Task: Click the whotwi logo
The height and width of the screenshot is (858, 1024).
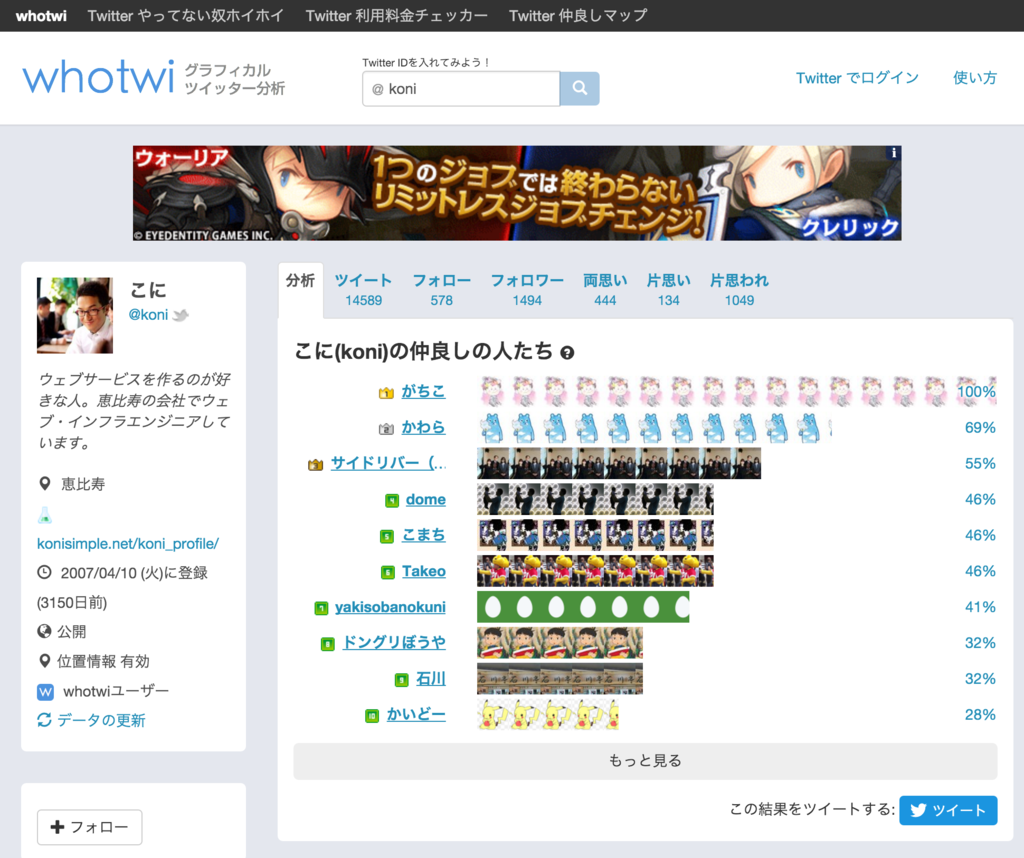Action: pyautogui.click(x=99, y=78)
